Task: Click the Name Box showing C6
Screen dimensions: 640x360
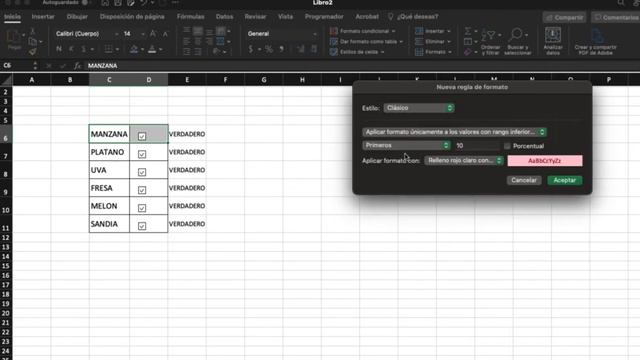Action: tap(16, 66)
